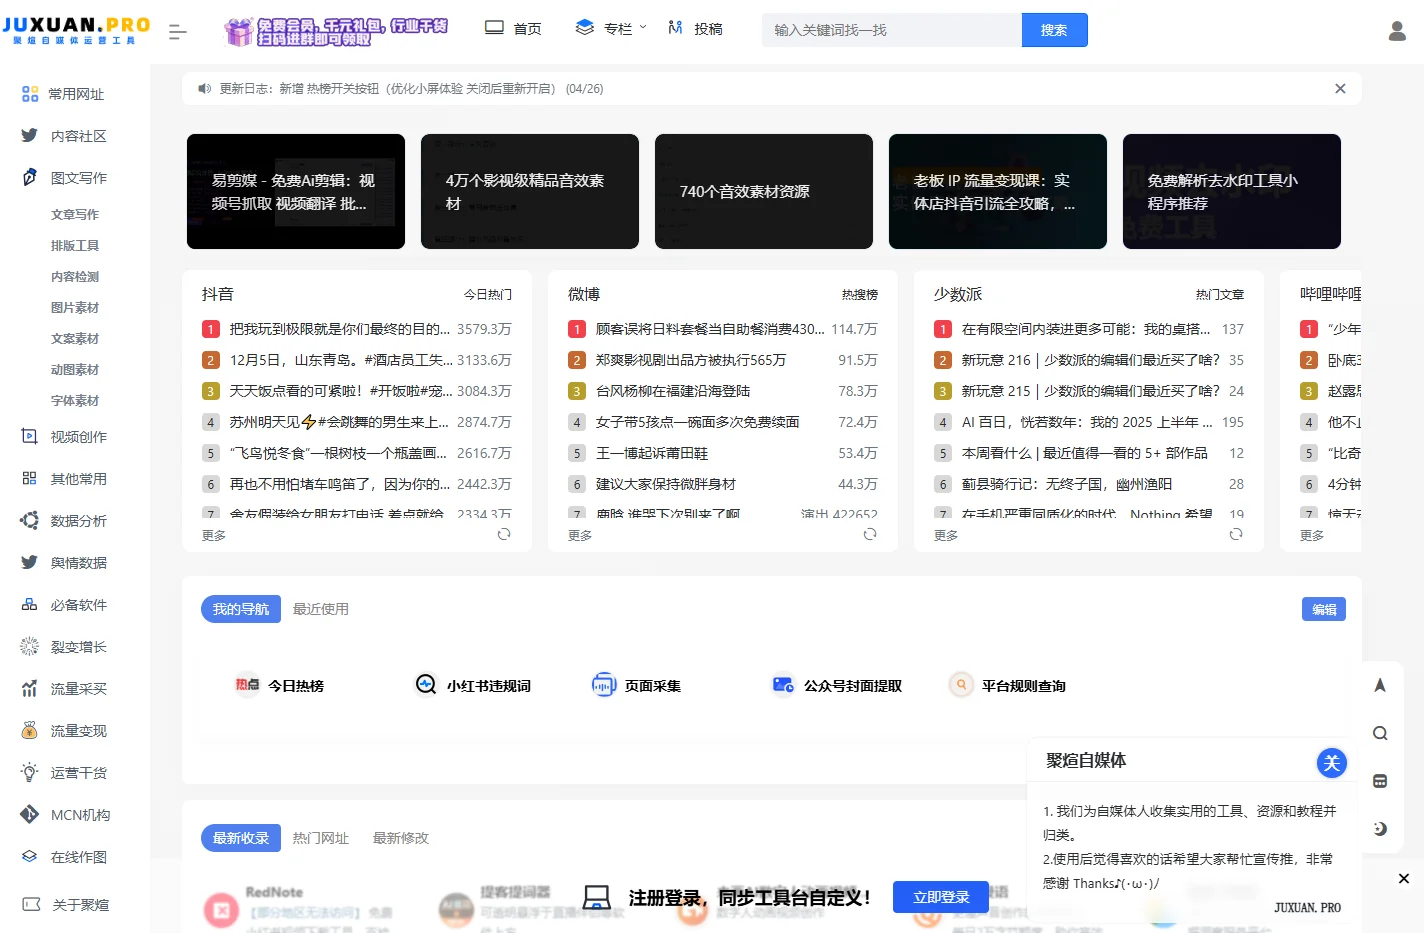Image resolution: width=1424 pixels, height=933 pixels.
Task: Open 数据分析 sidebar category
Action: coord(76,521)
